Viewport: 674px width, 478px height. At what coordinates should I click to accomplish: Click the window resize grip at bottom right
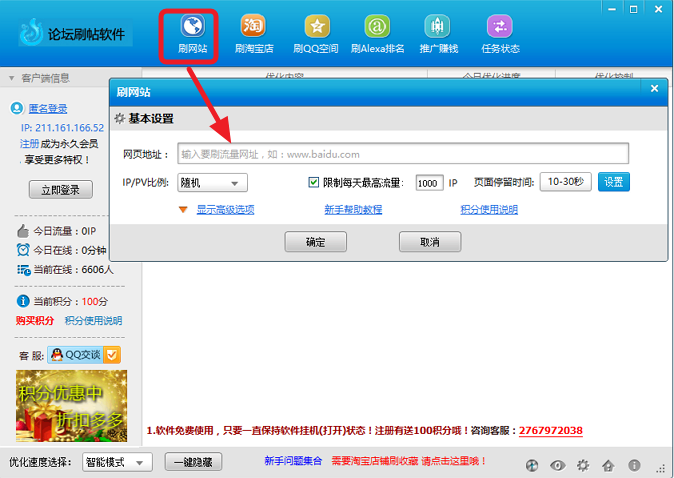tap(661, 469)
